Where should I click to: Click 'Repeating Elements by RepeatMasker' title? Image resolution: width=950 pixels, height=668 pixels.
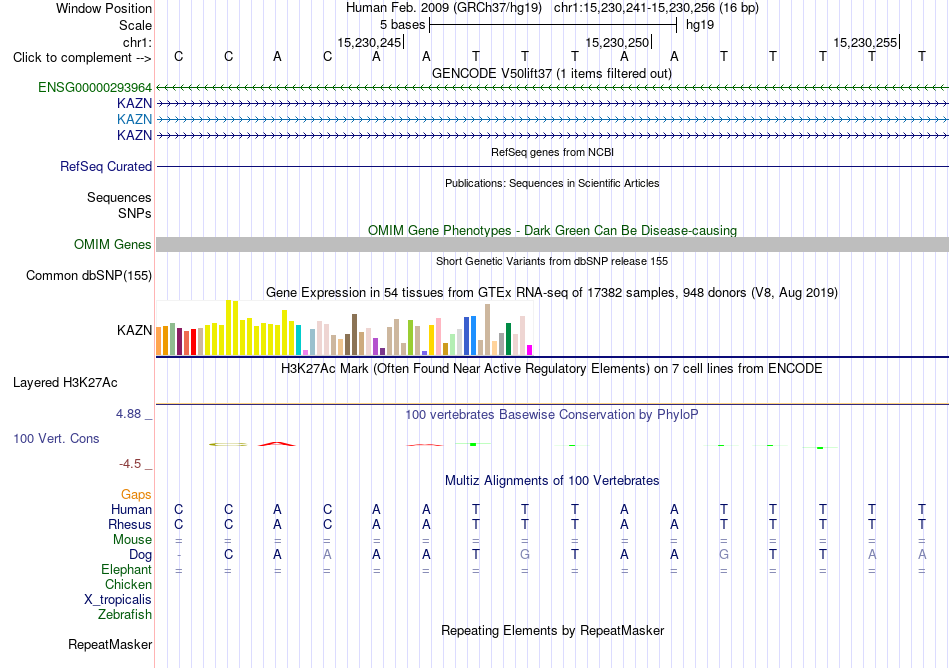point(552,631)
